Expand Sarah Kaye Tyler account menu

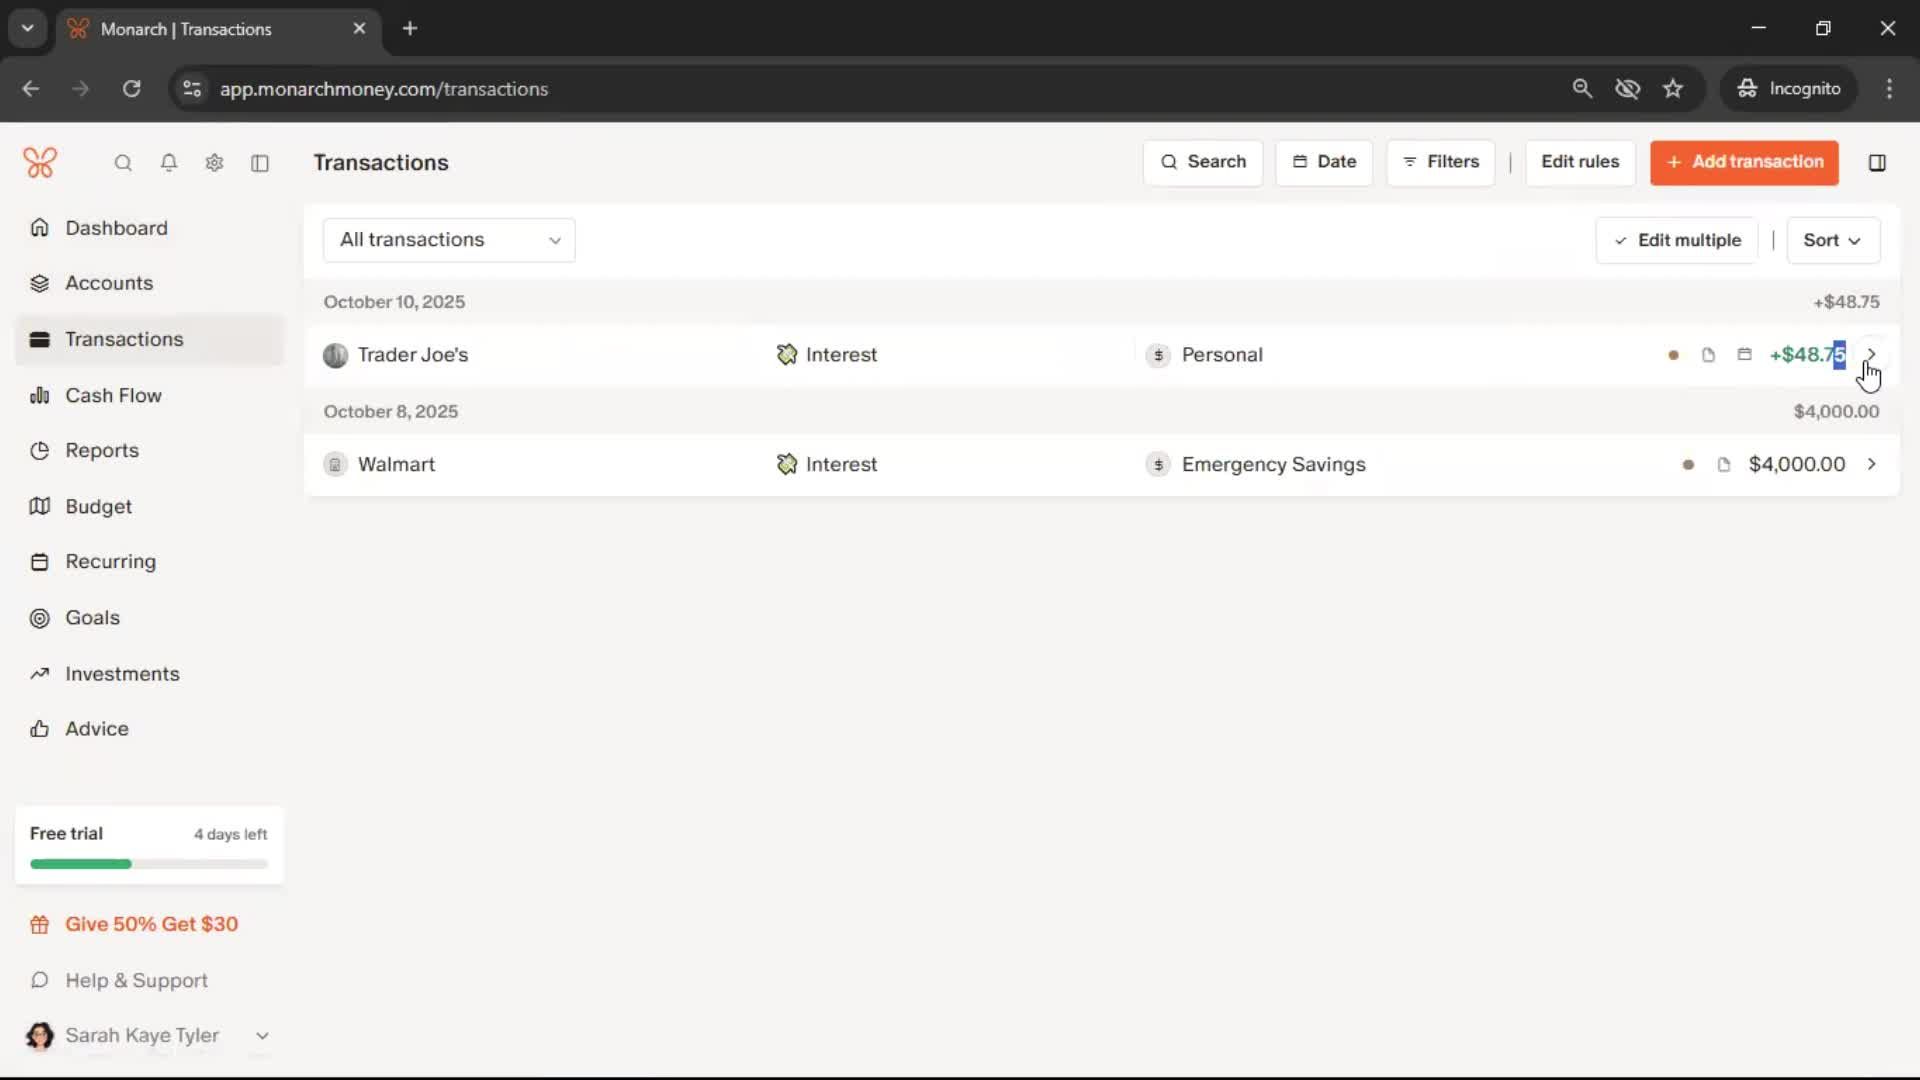tap(262, 1036)
